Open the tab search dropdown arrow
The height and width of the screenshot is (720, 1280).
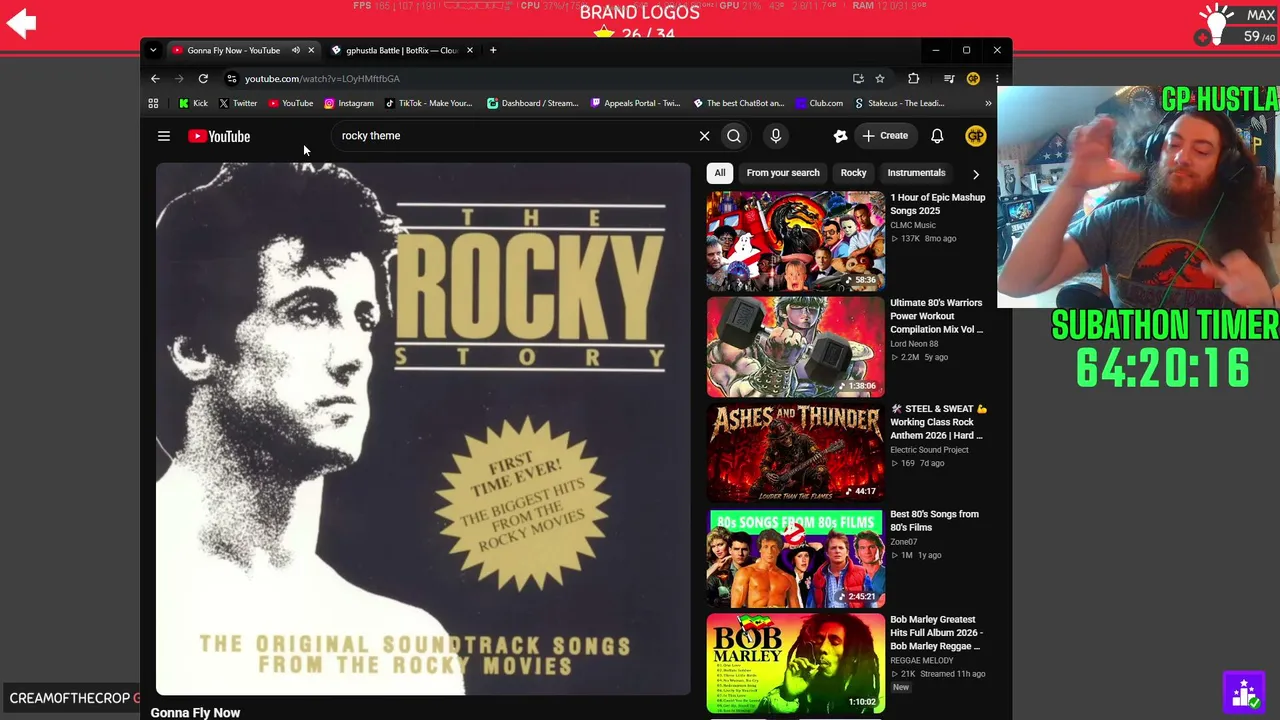click(153, 50)
